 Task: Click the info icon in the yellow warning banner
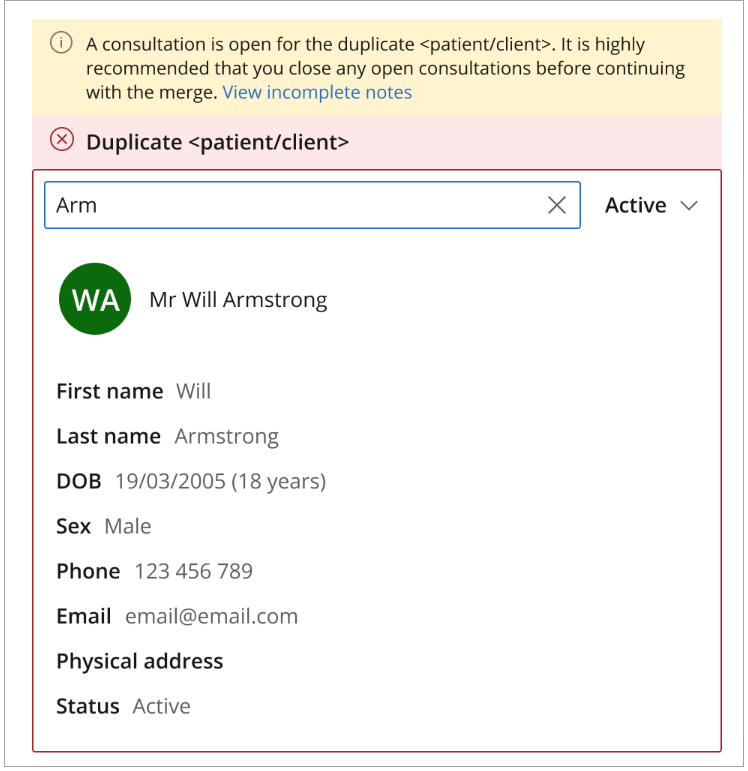point(62,44)
